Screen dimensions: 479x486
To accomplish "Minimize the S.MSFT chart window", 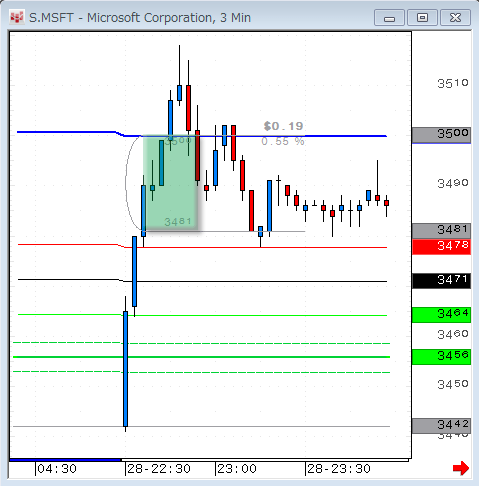I will click(389, 18).
